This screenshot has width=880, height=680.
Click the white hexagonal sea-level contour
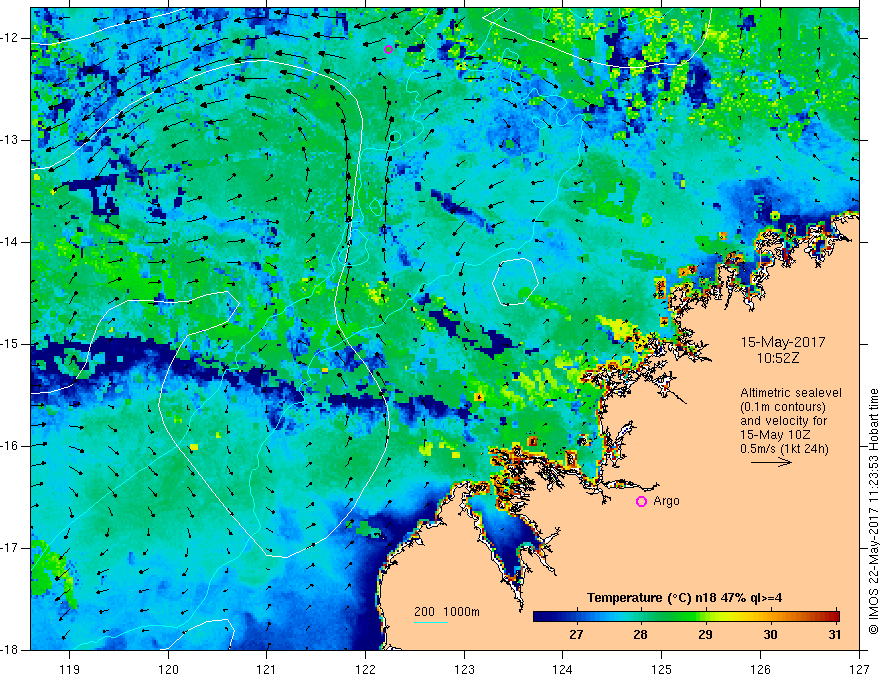[515, 282]
